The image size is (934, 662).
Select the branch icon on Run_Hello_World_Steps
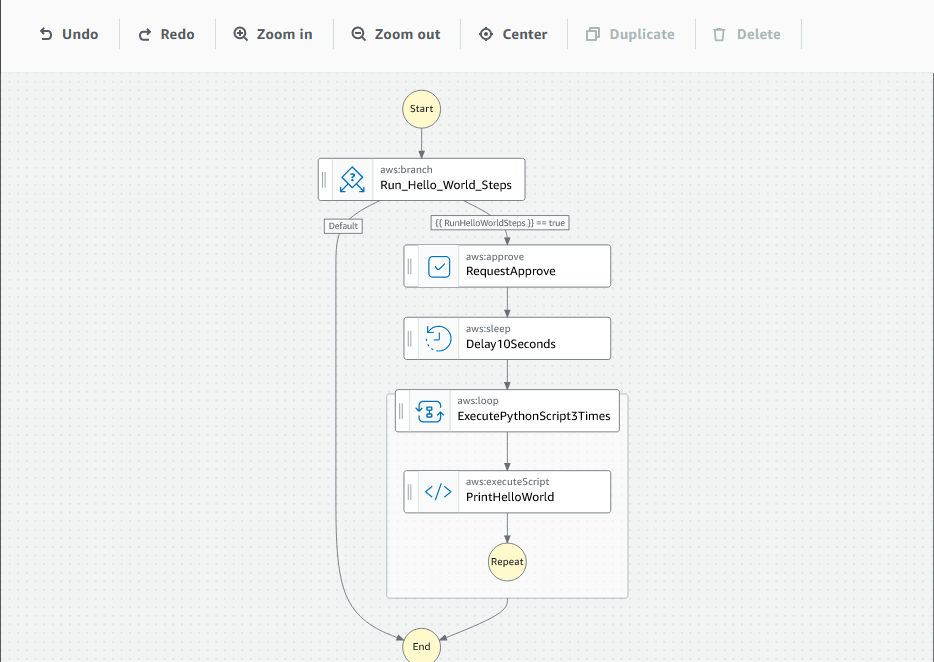pyautogui.click(x=351, y=179)
